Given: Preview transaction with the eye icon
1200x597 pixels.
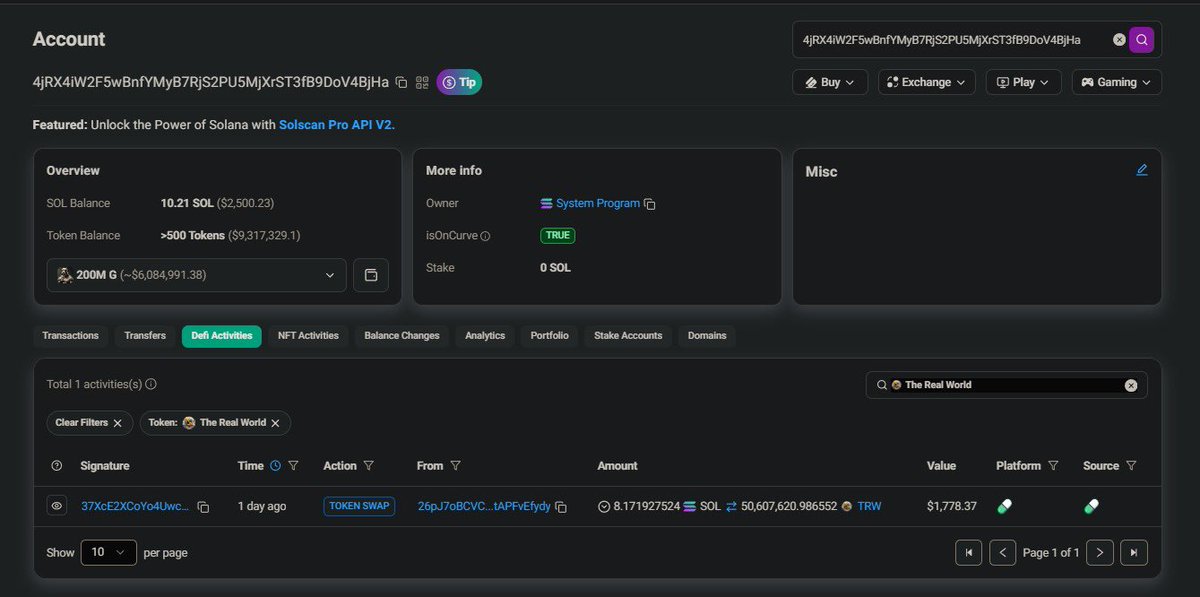Looking at the screenshot, I should [x=57, y=507].
